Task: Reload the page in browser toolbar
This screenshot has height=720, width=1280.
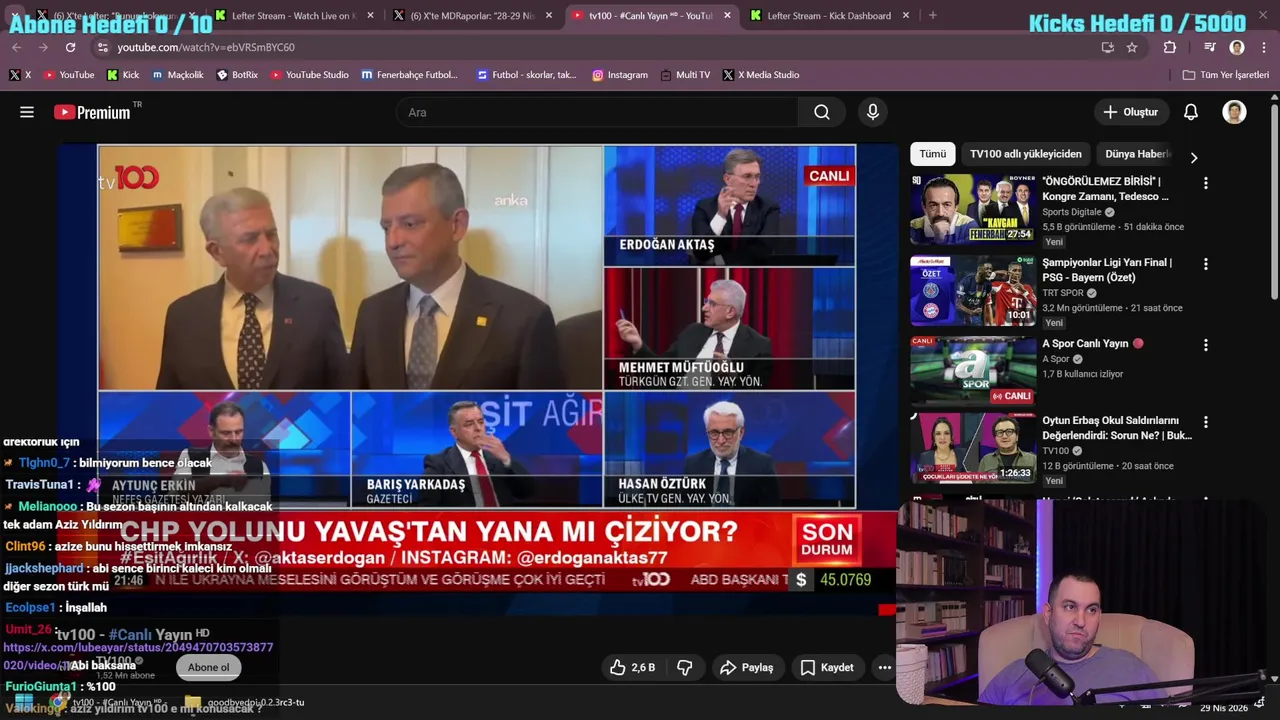Action: point(70,47)
